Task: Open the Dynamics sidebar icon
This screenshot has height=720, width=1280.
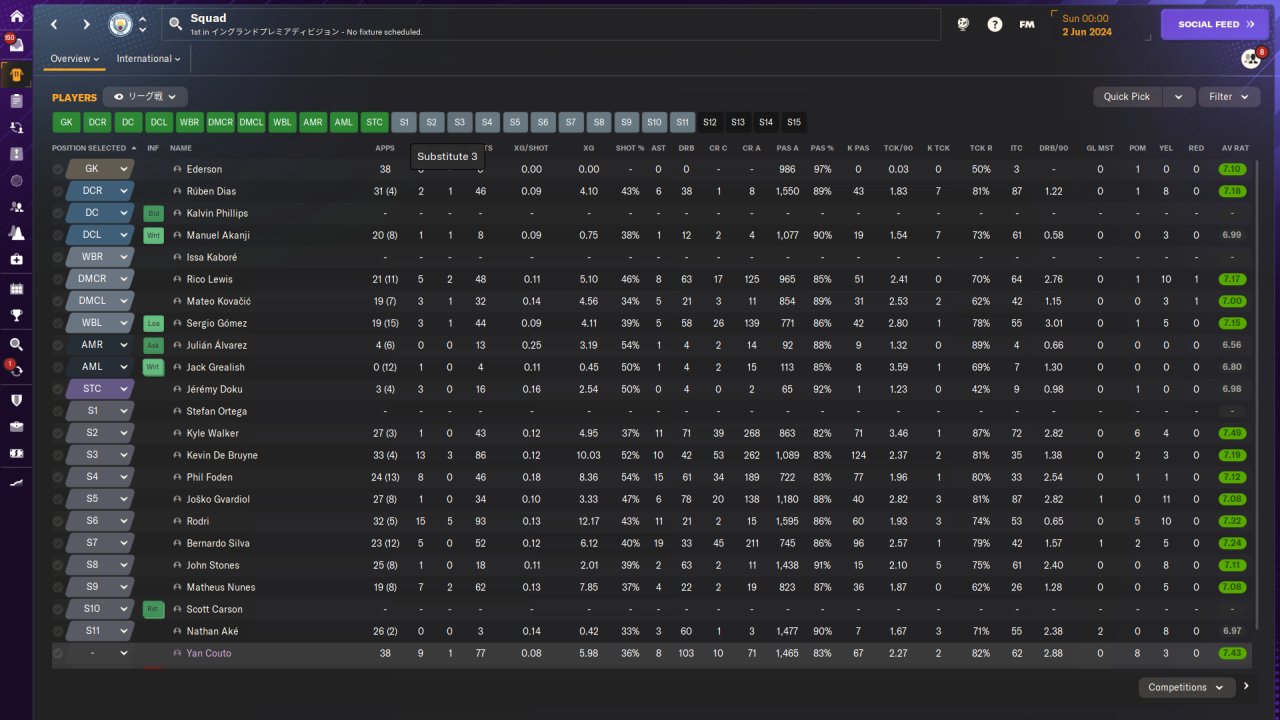Action: [16, 128]
